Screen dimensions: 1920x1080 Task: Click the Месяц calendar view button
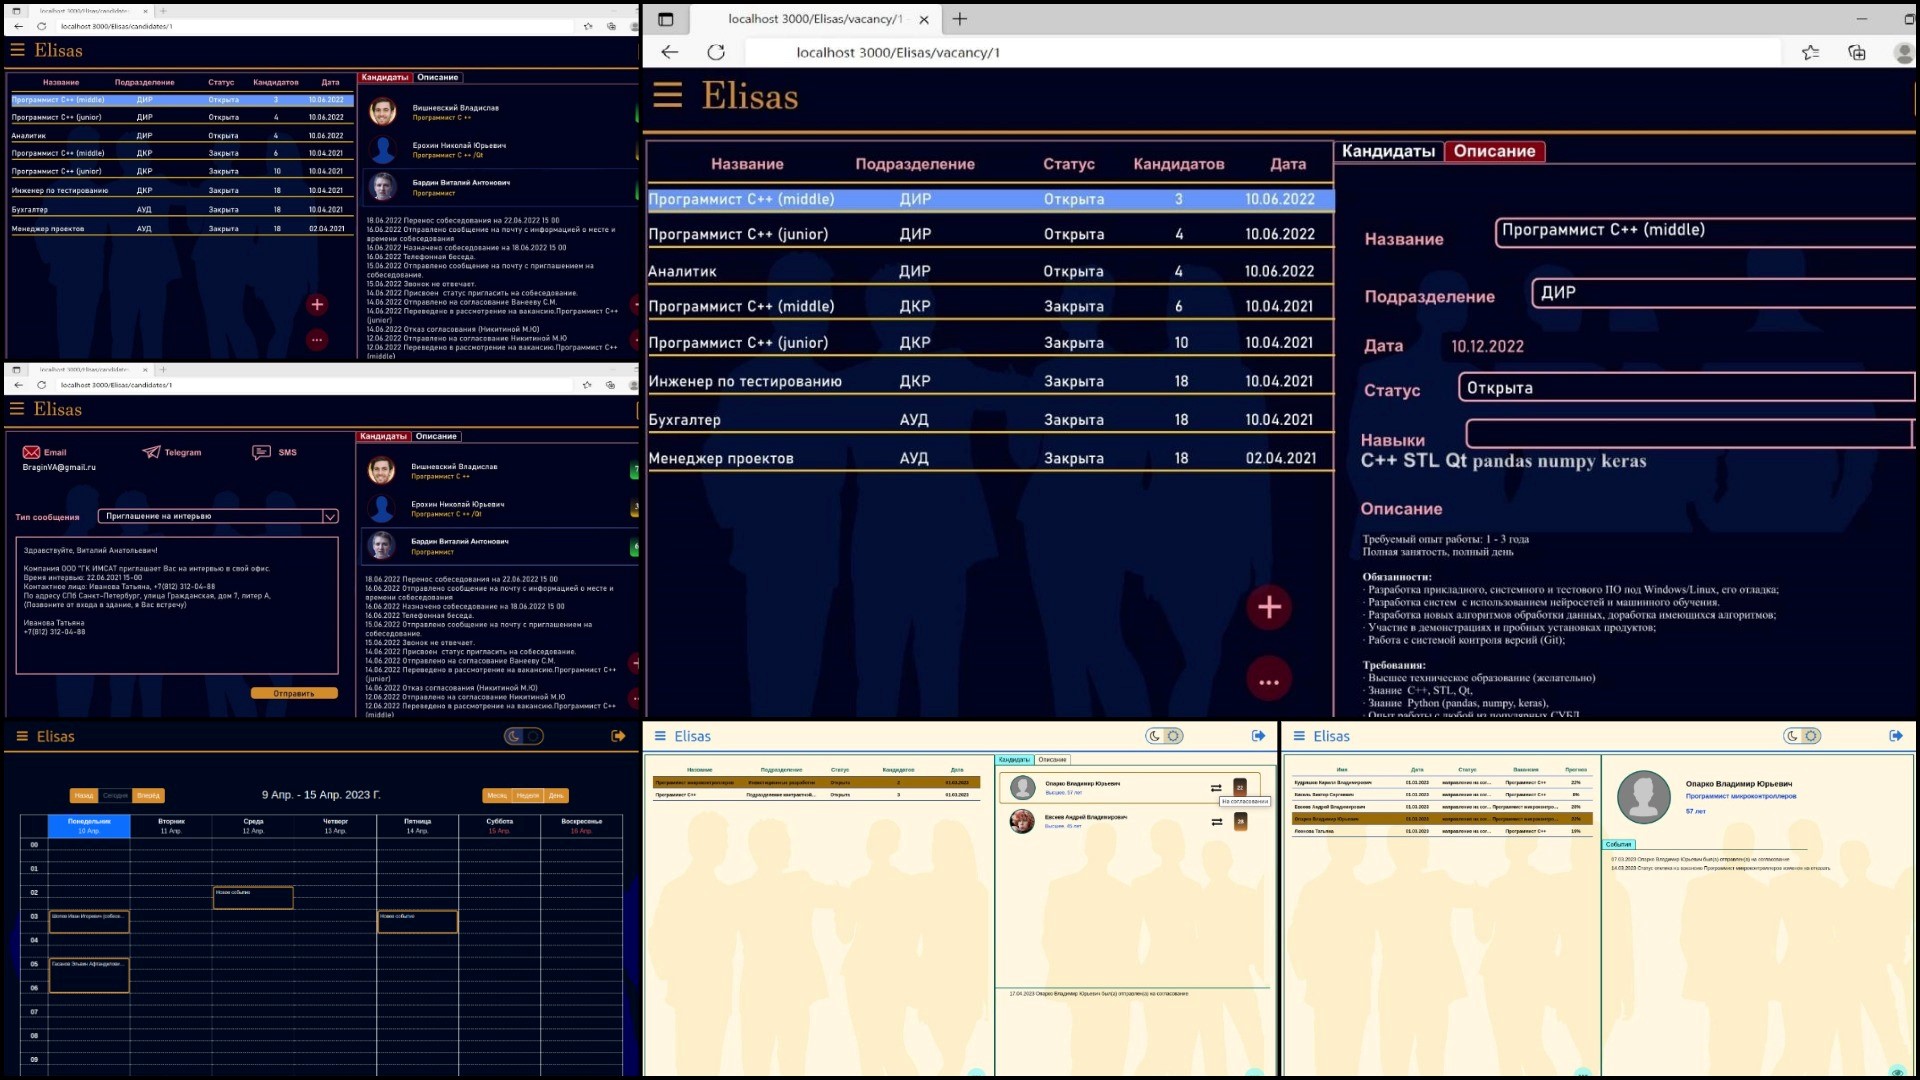(x=497, y=796)
